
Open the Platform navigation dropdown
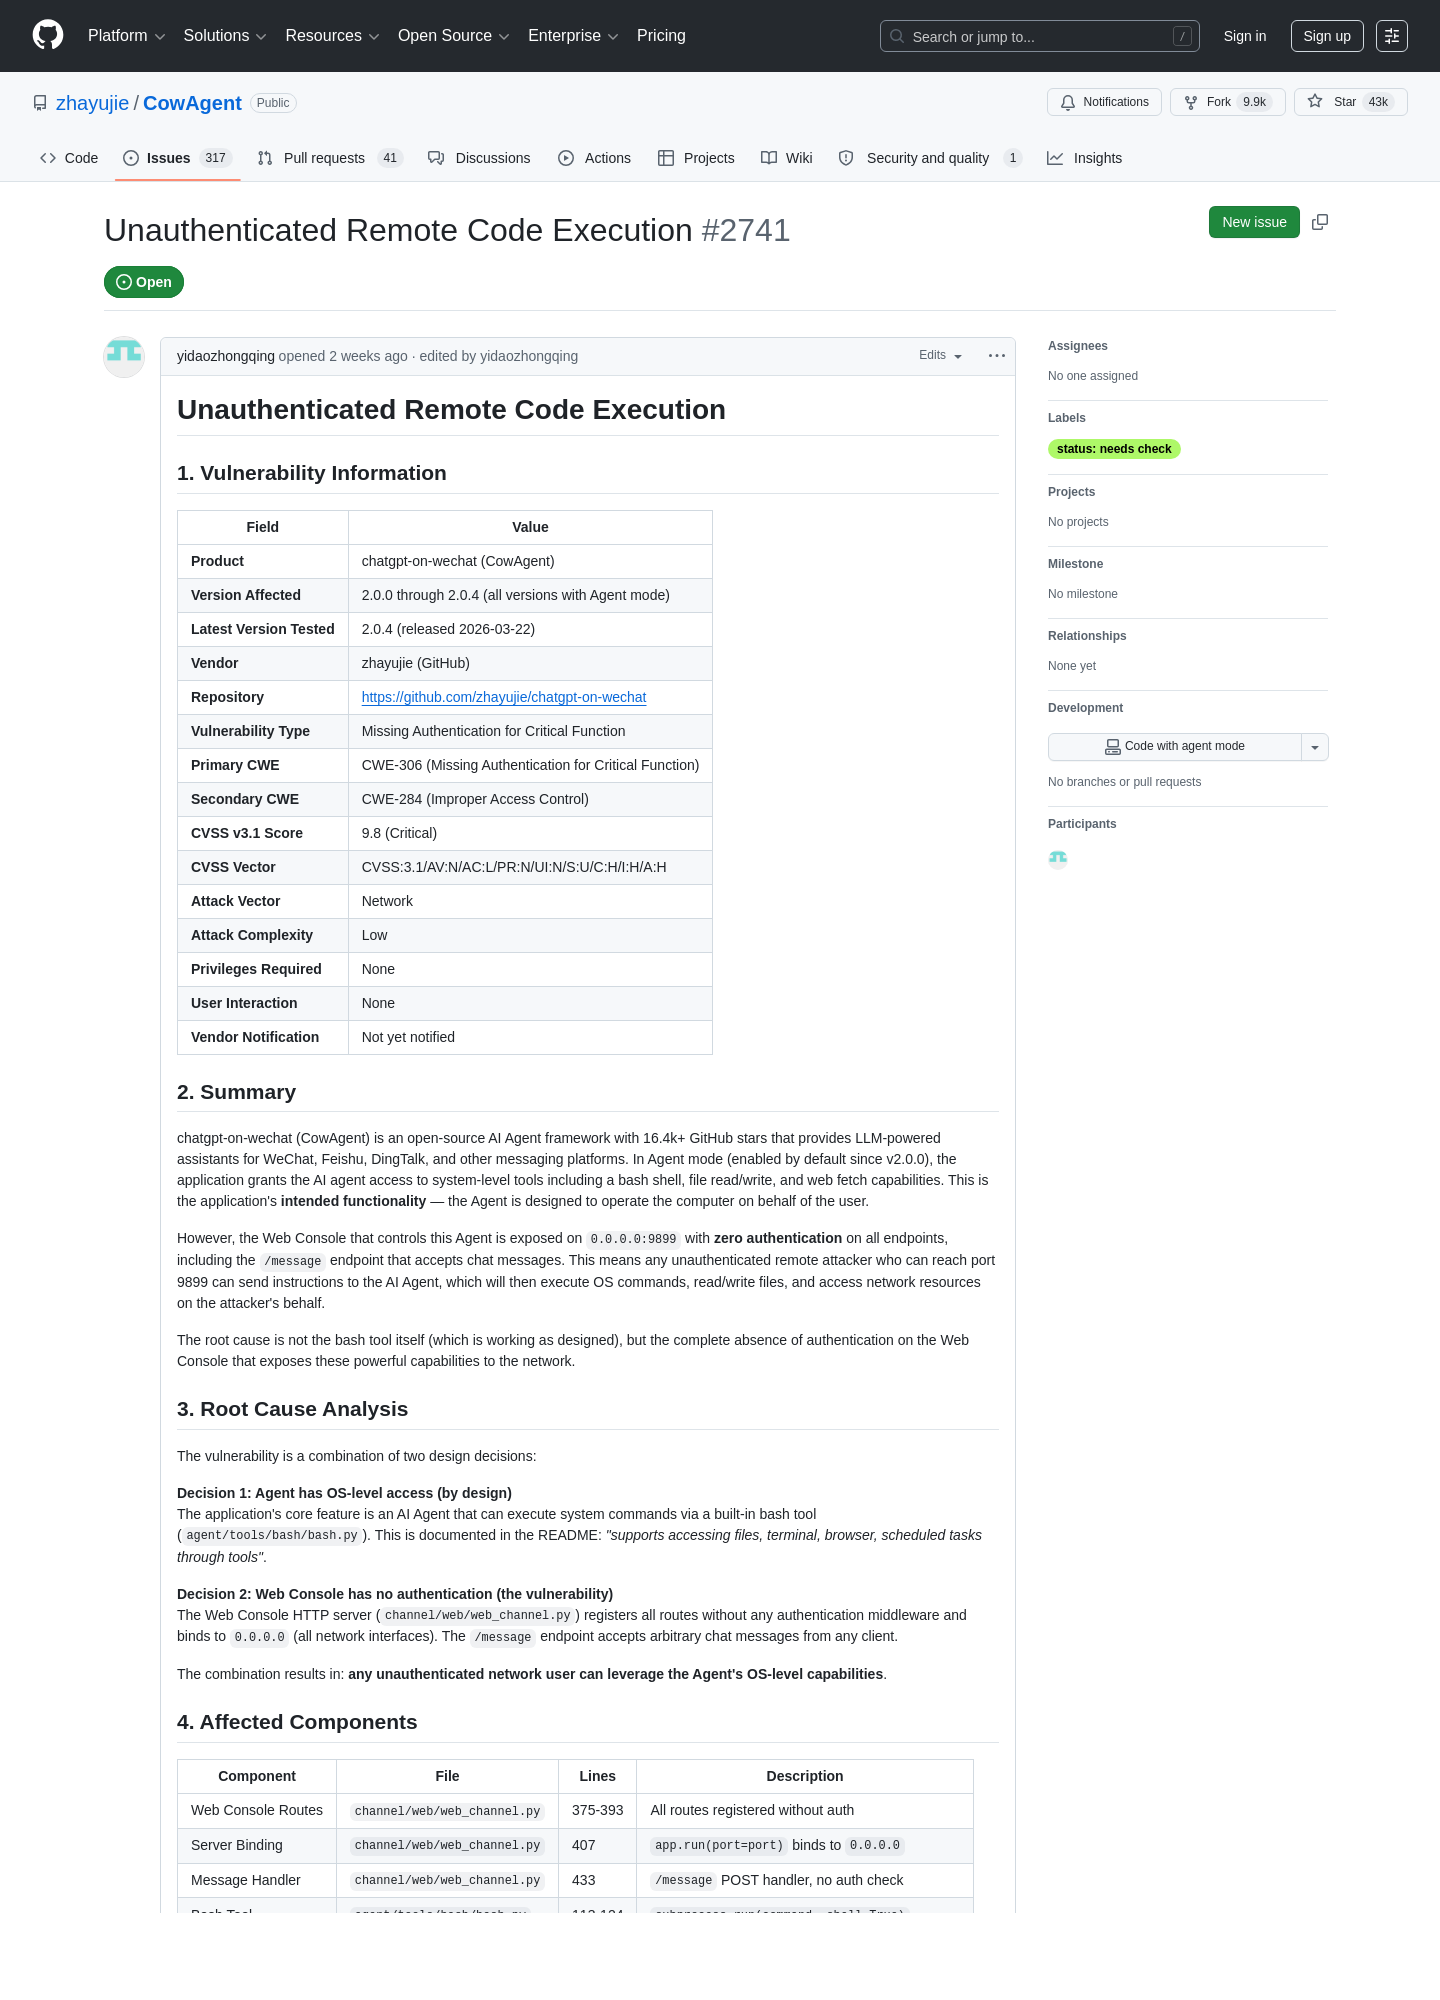[126, 36]
